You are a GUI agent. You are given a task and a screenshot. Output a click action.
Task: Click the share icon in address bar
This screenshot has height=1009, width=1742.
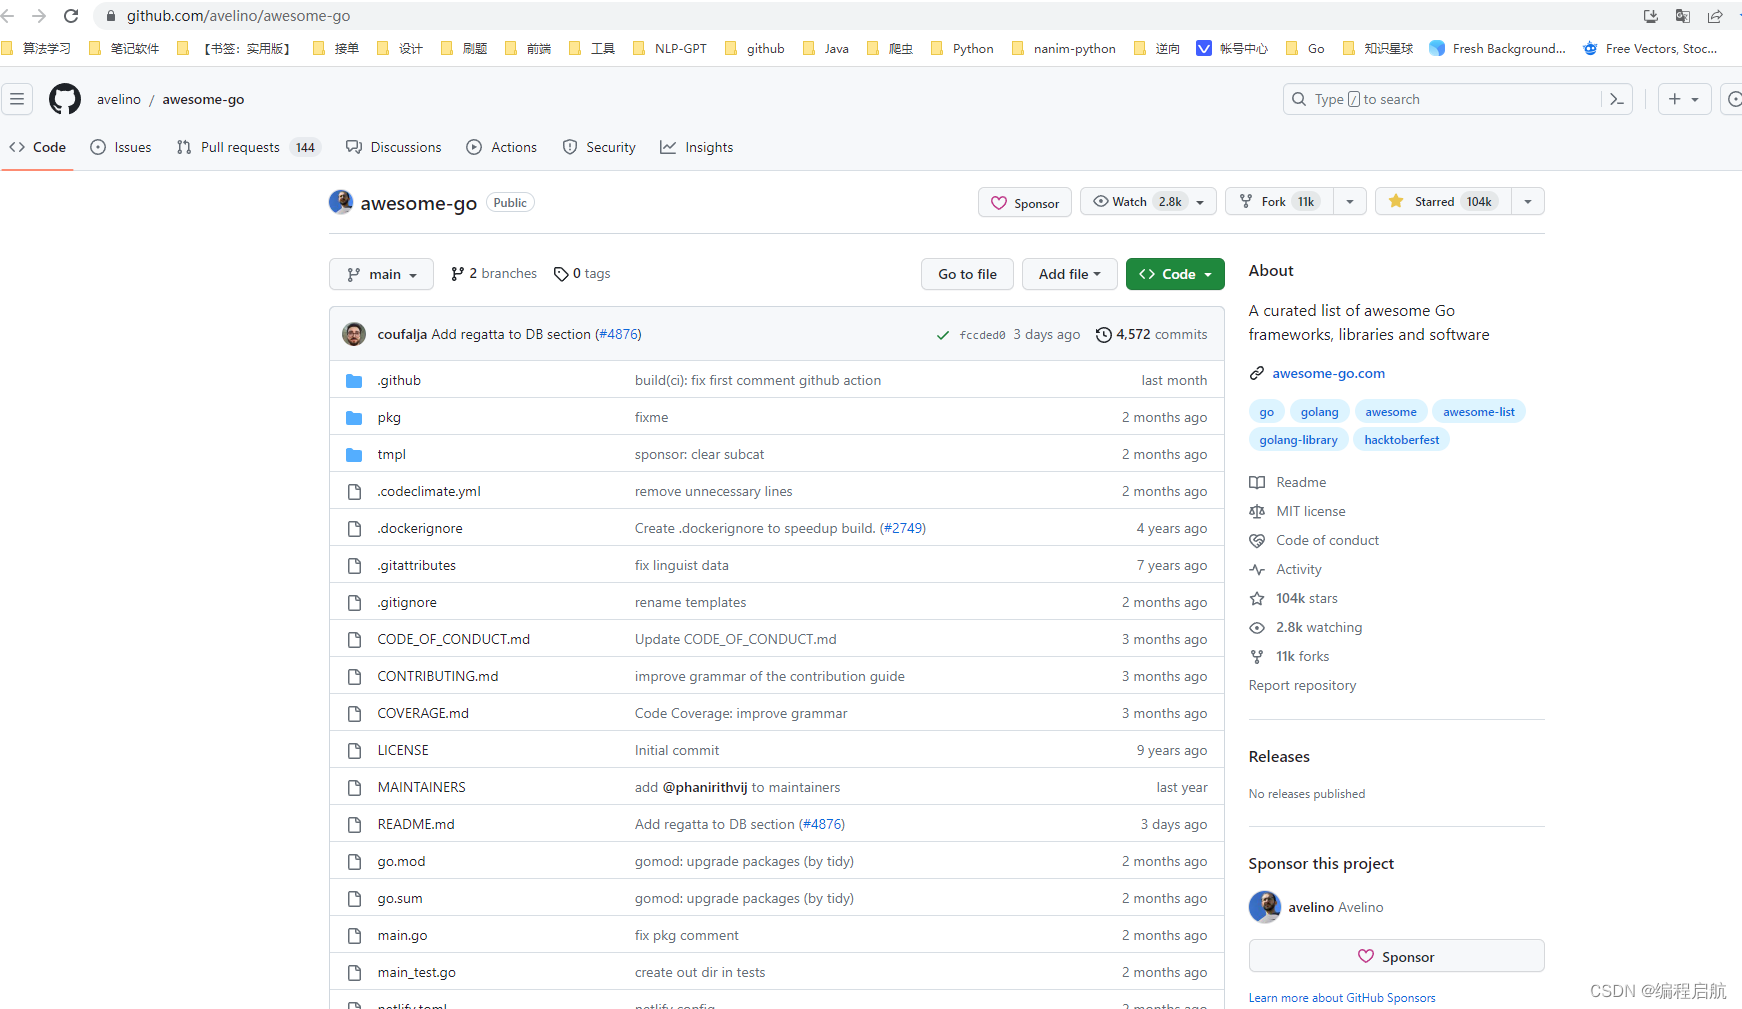point(1715,16)
